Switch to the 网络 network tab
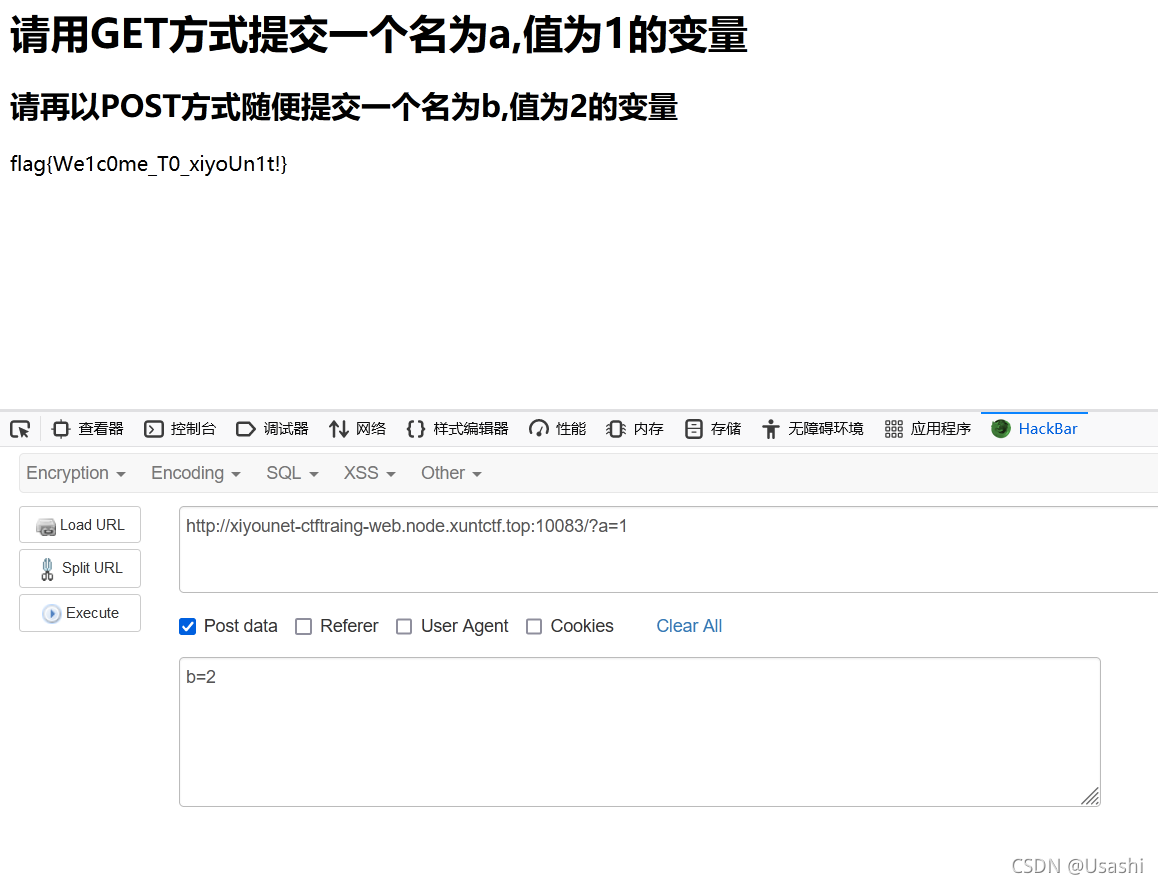The height and width of the screenshot is (884, 1158). pyautogui.click(x=357, y=429)
